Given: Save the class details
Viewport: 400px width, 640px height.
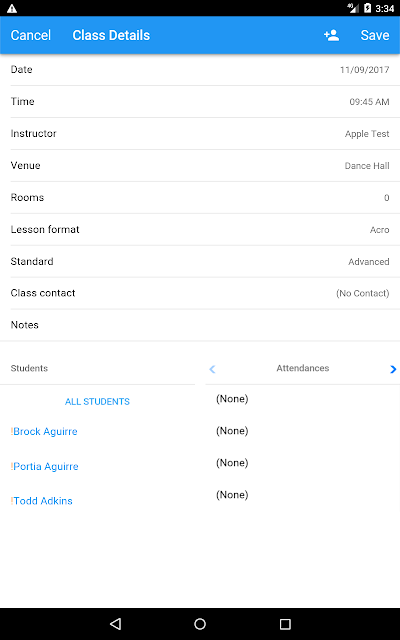Looking at the screenshot, I should click(375, 35).
